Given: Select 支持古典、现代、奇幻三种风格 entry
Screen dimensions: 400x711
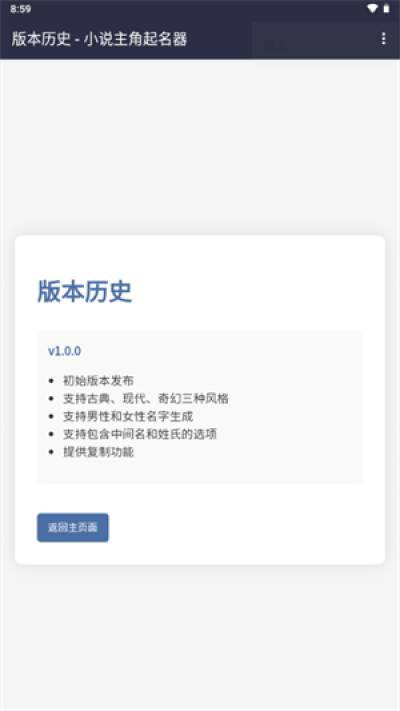Looking at the screenshot, I should pos(146,399).
